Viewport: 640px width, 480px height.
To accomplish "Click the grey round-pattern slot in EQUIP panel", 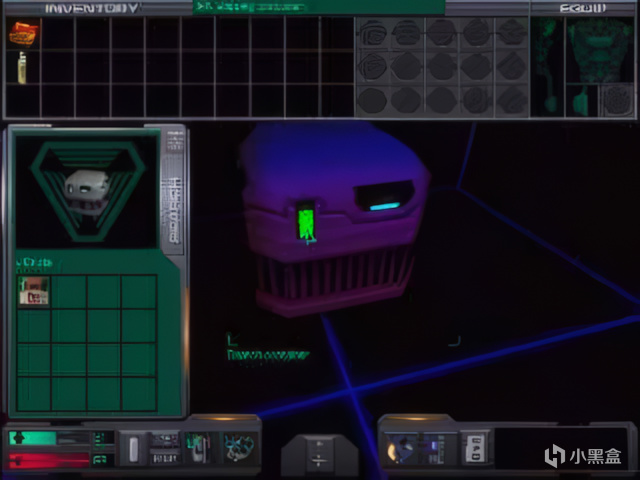I will click(616, 100).
